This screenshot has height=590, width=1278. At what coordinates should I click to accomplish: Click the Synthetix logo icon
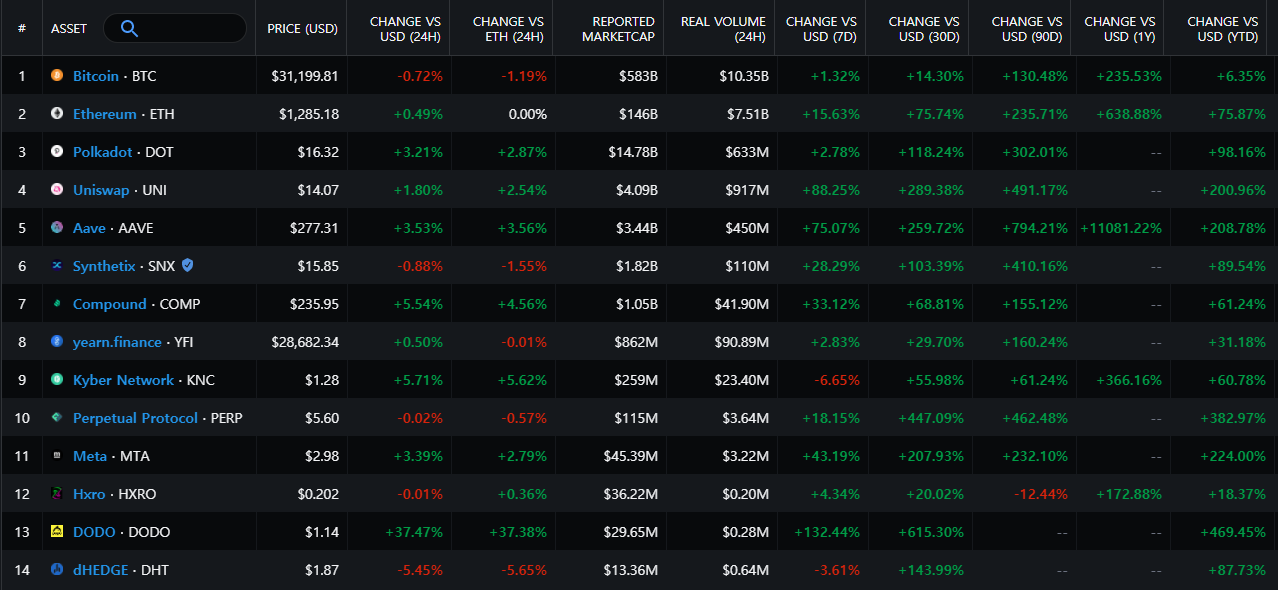(57, 266)
